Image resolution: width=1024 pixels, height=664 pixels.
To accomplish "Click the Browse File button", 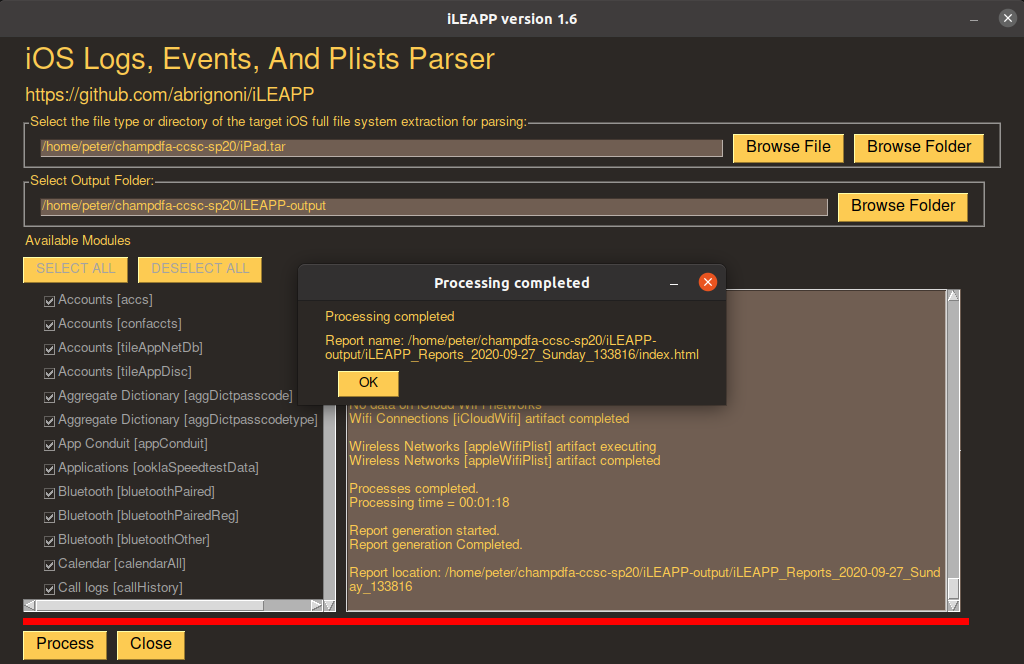I will (788, 147).
